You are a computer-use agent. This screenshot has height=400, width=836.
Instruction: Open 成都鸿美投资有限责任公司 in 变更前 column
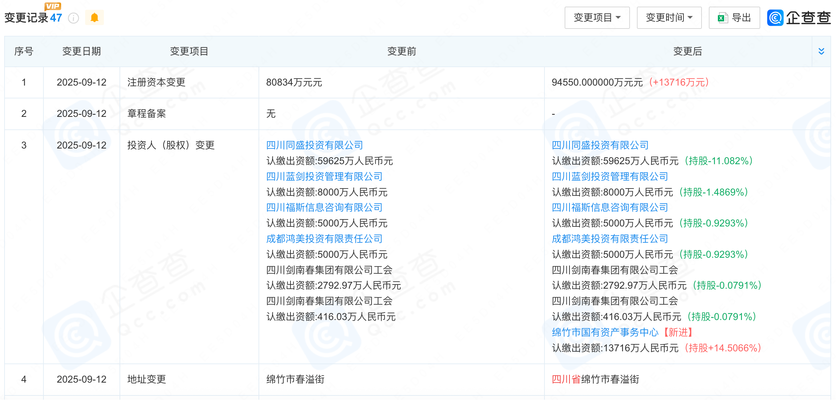325,239
